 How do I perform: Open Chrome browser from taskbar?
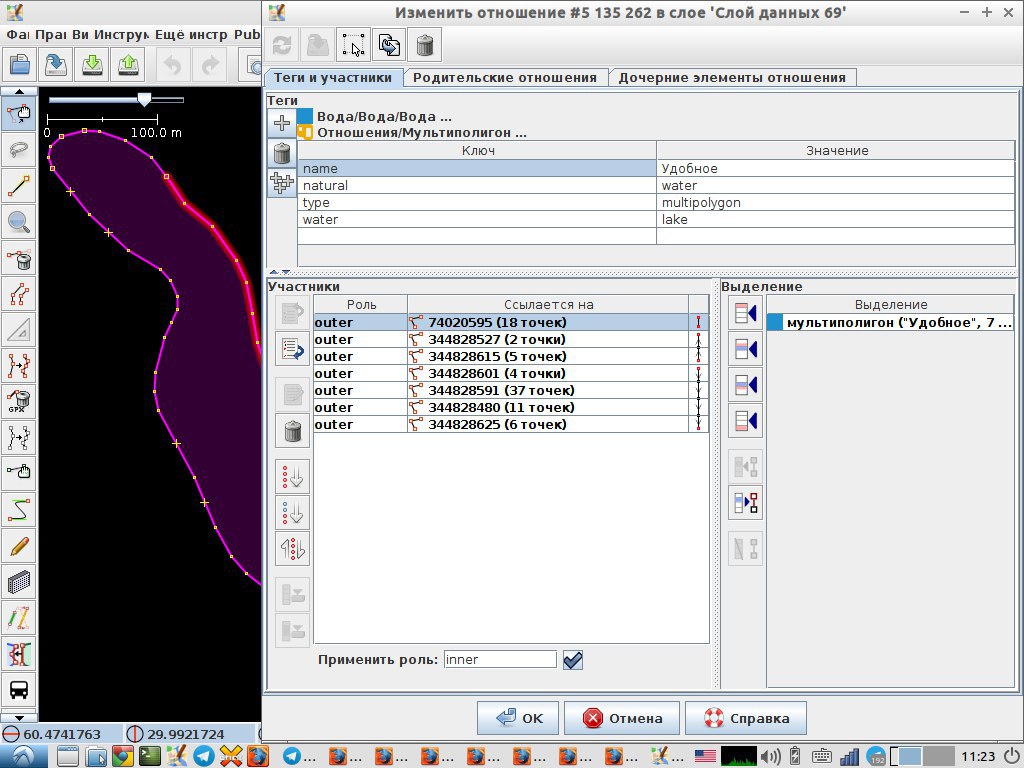tap(123, 756)
